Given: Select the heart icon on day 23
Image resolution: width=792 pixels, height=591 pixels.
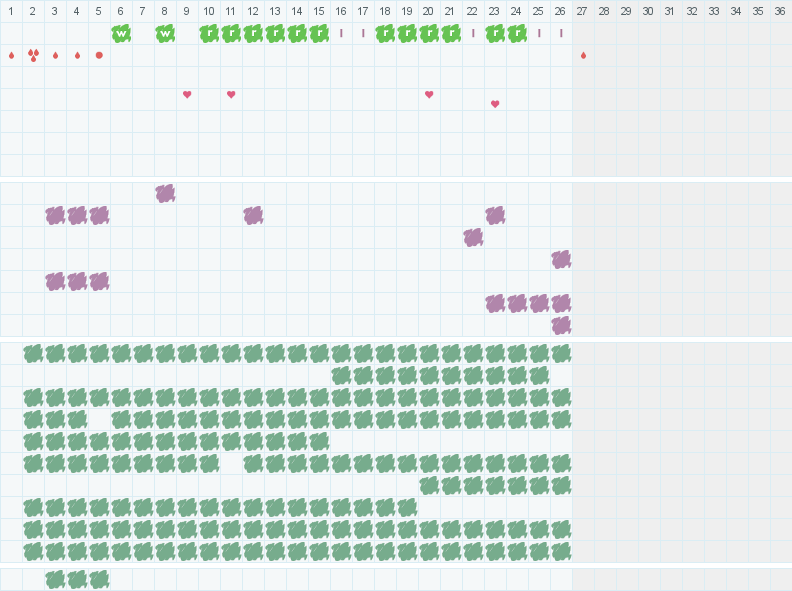Looking at the screenshot, I should click(495, 104).
